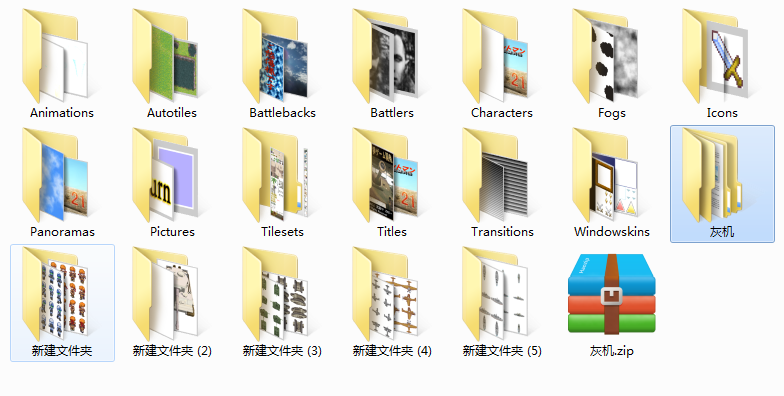
Task: Click the "Icons" name label
Action: 722,113
